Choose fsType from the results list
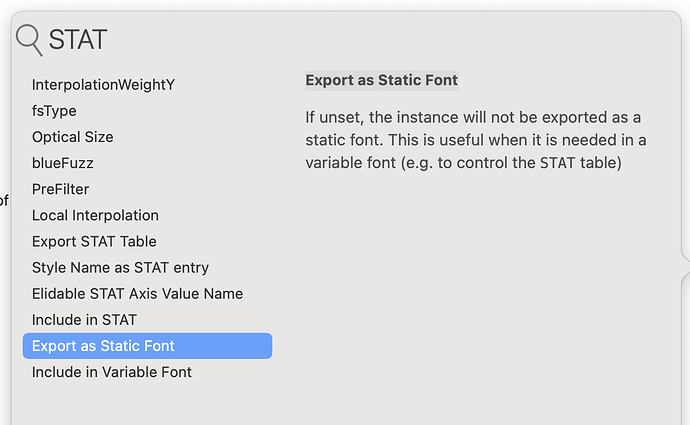This screenshot has width=690, height=425. pos(54,111)
